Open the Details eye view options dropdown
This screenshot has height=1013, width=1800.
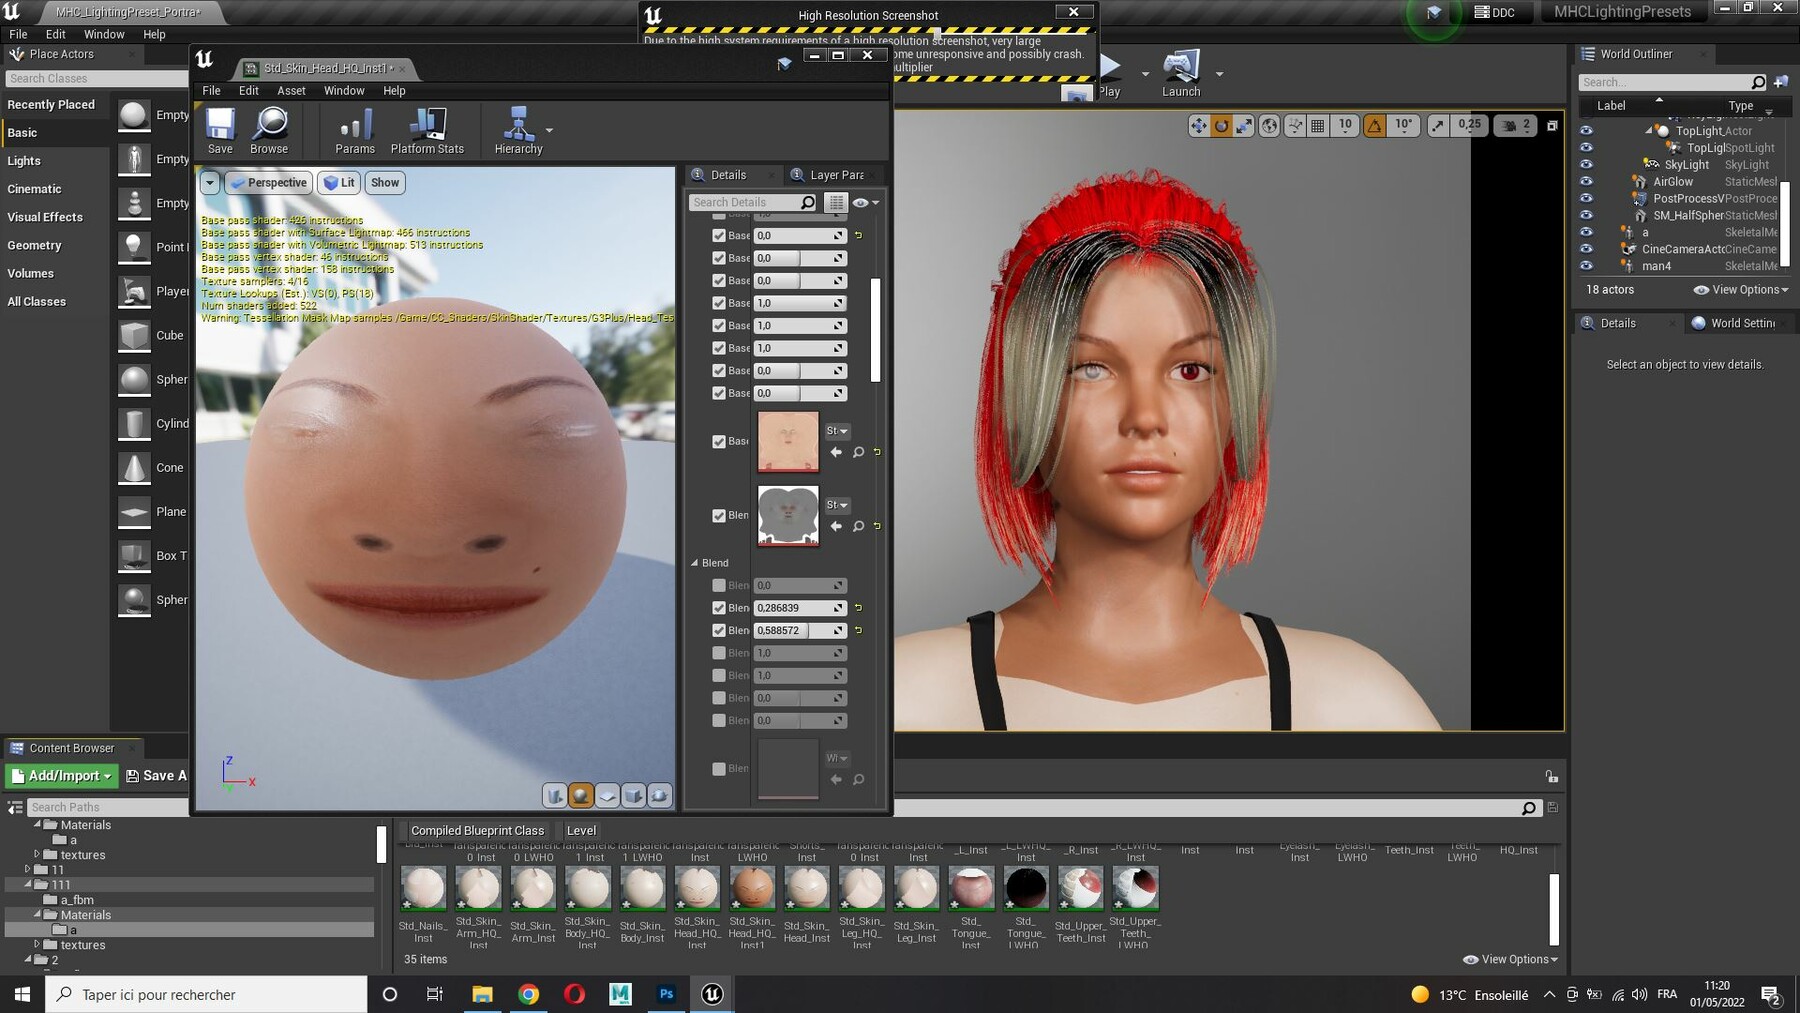pos(865,202)
